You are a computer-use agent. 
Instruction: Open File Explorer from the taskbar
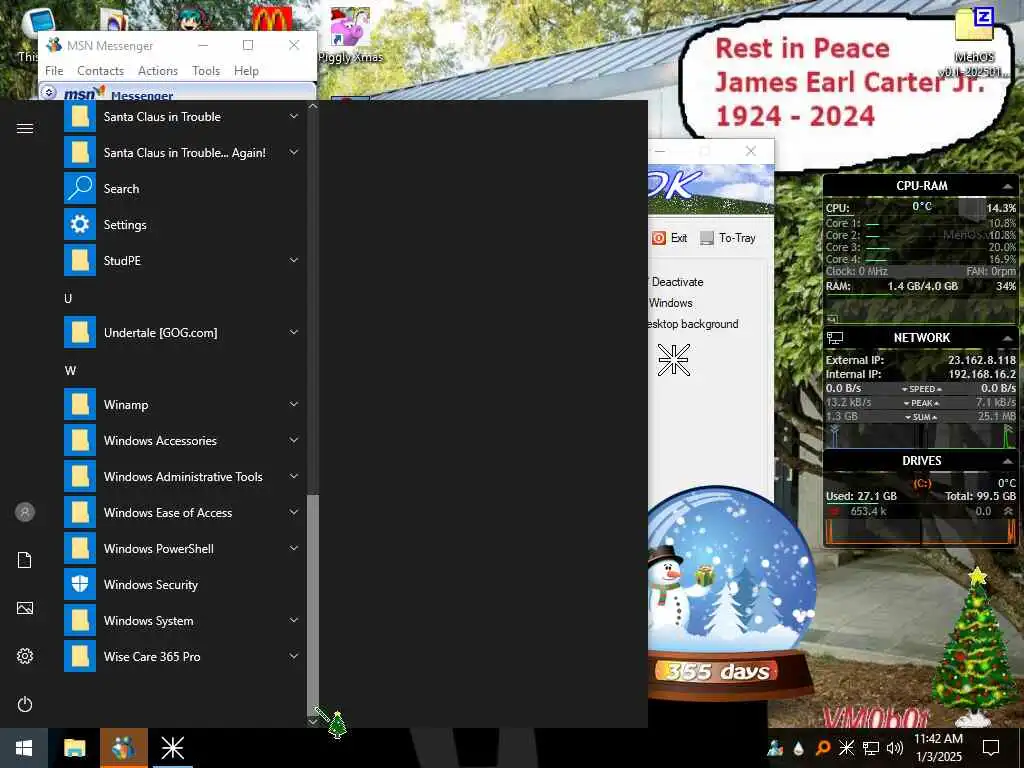74,748
